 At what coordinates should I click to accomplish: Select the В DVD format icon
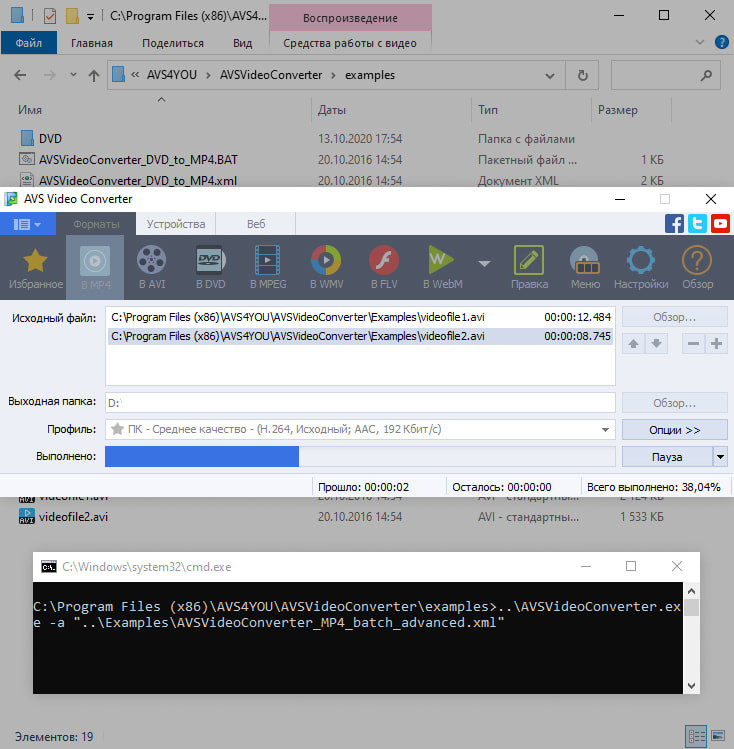coord(210,268)
